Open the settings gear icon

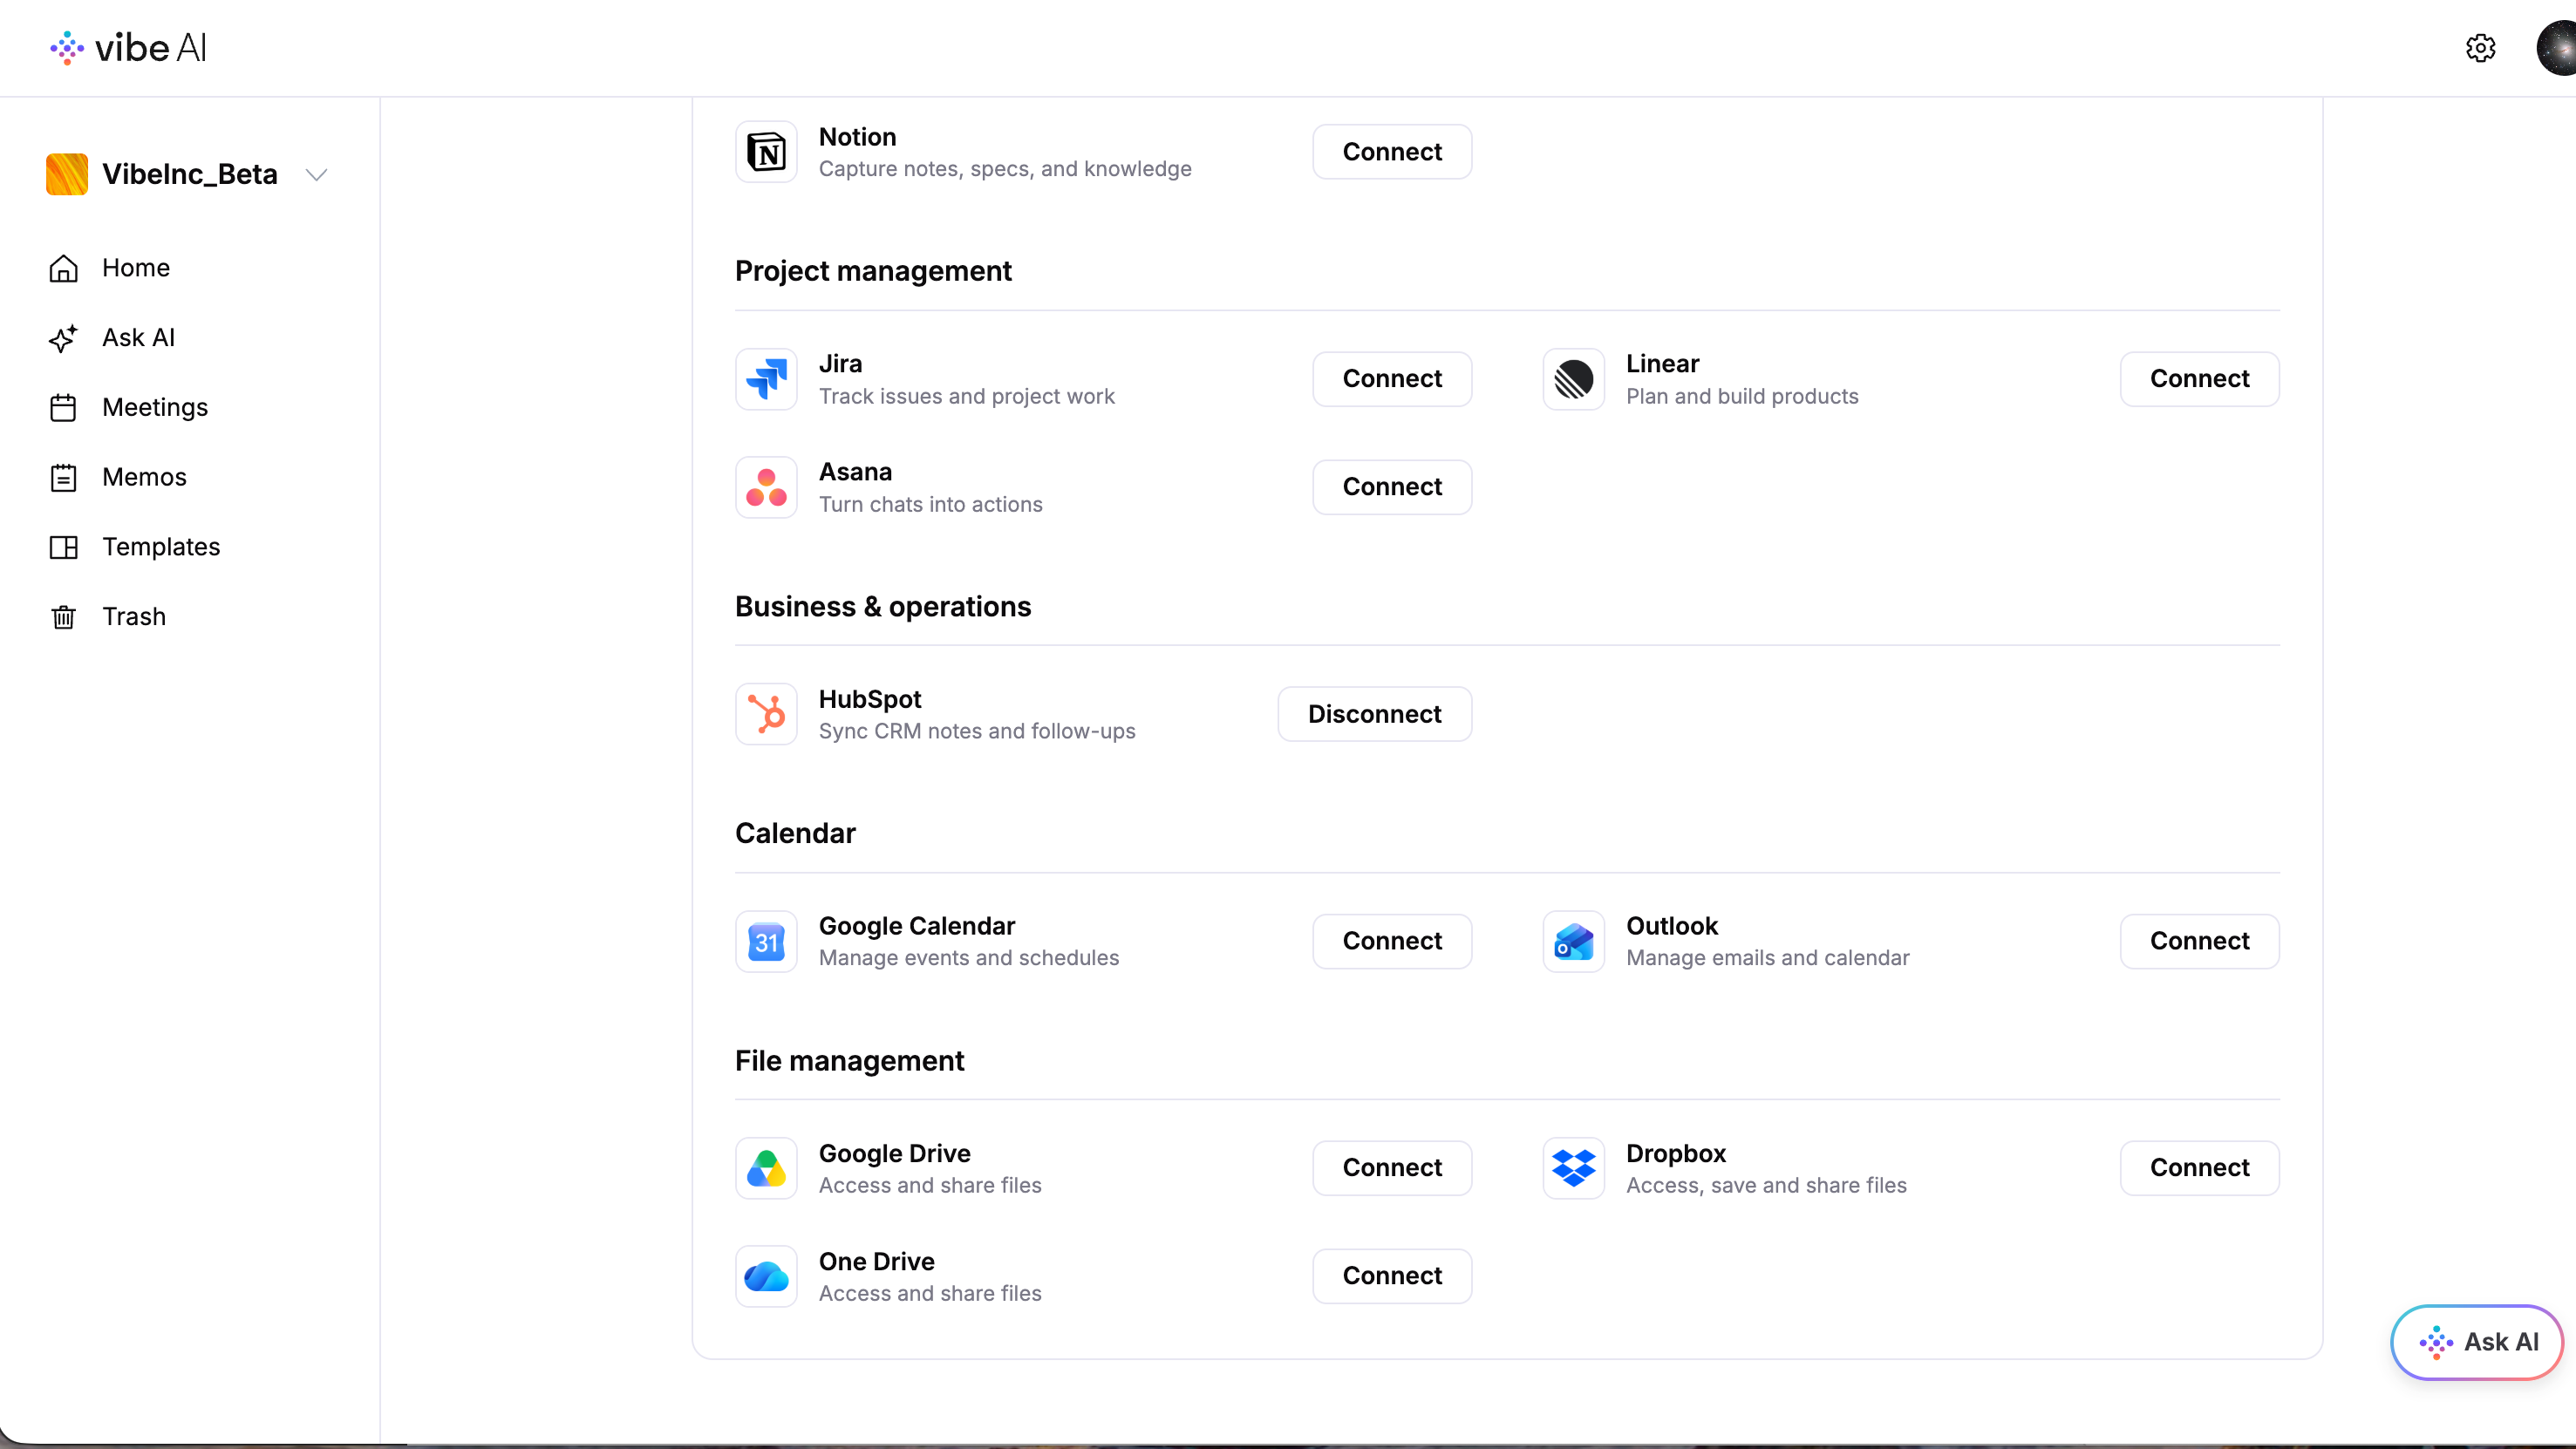[x=2480, y=48]
